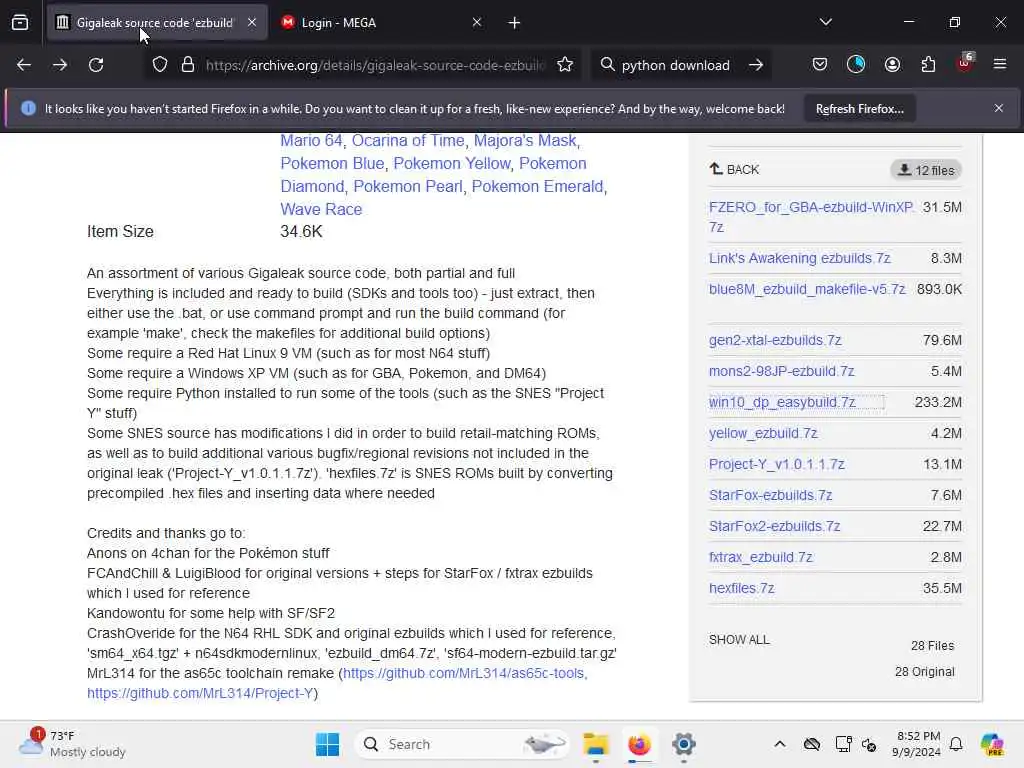Open weather widget 73°F Mostly cloudy
1024x768 pixels.
pos(72,744)
